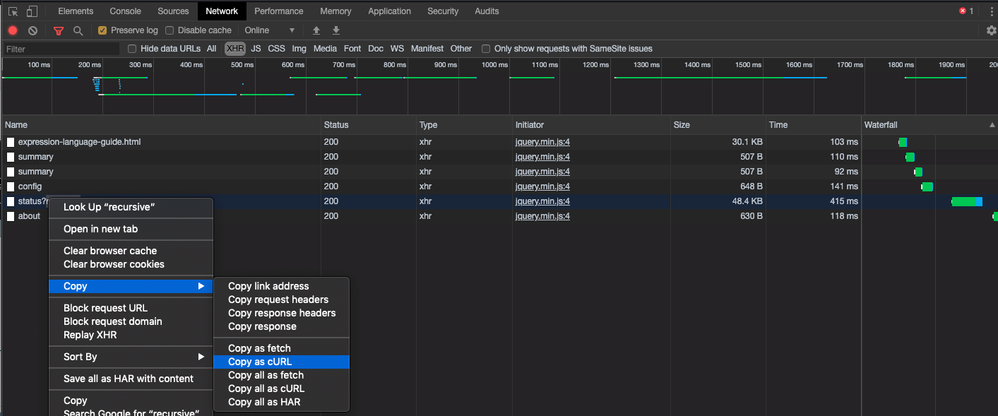Viewport: 998px width, 416px height.
Task: Choose Copy all as fetch
Action: 281,375
